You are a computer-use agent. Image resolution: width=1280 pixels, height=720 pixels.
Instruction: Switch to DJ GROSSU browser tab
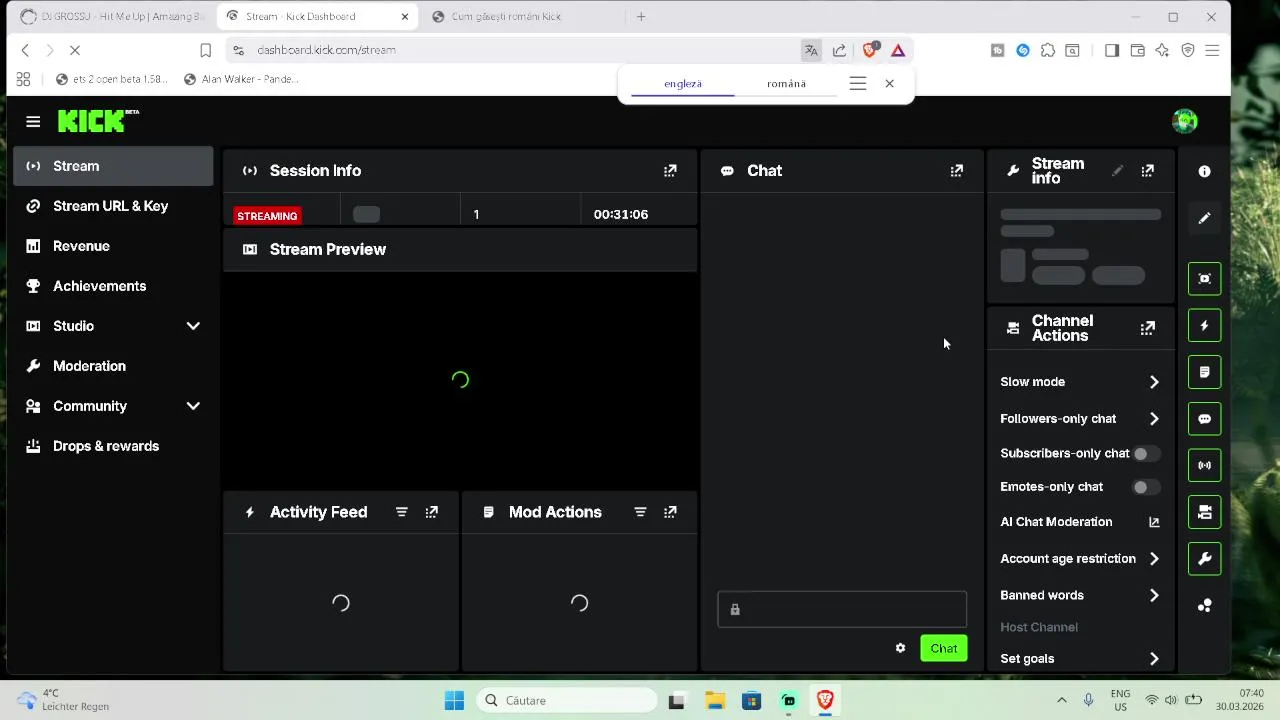point(111,16)
